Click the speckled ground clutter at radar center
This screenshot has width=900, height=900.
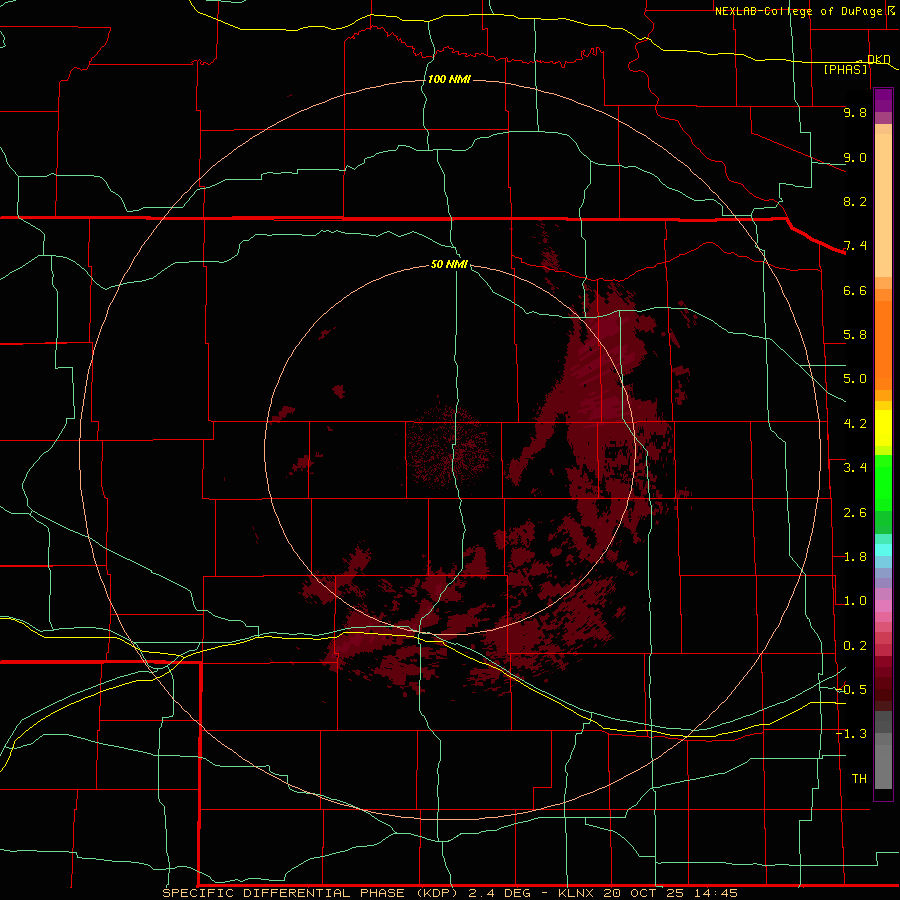(449, 445)
